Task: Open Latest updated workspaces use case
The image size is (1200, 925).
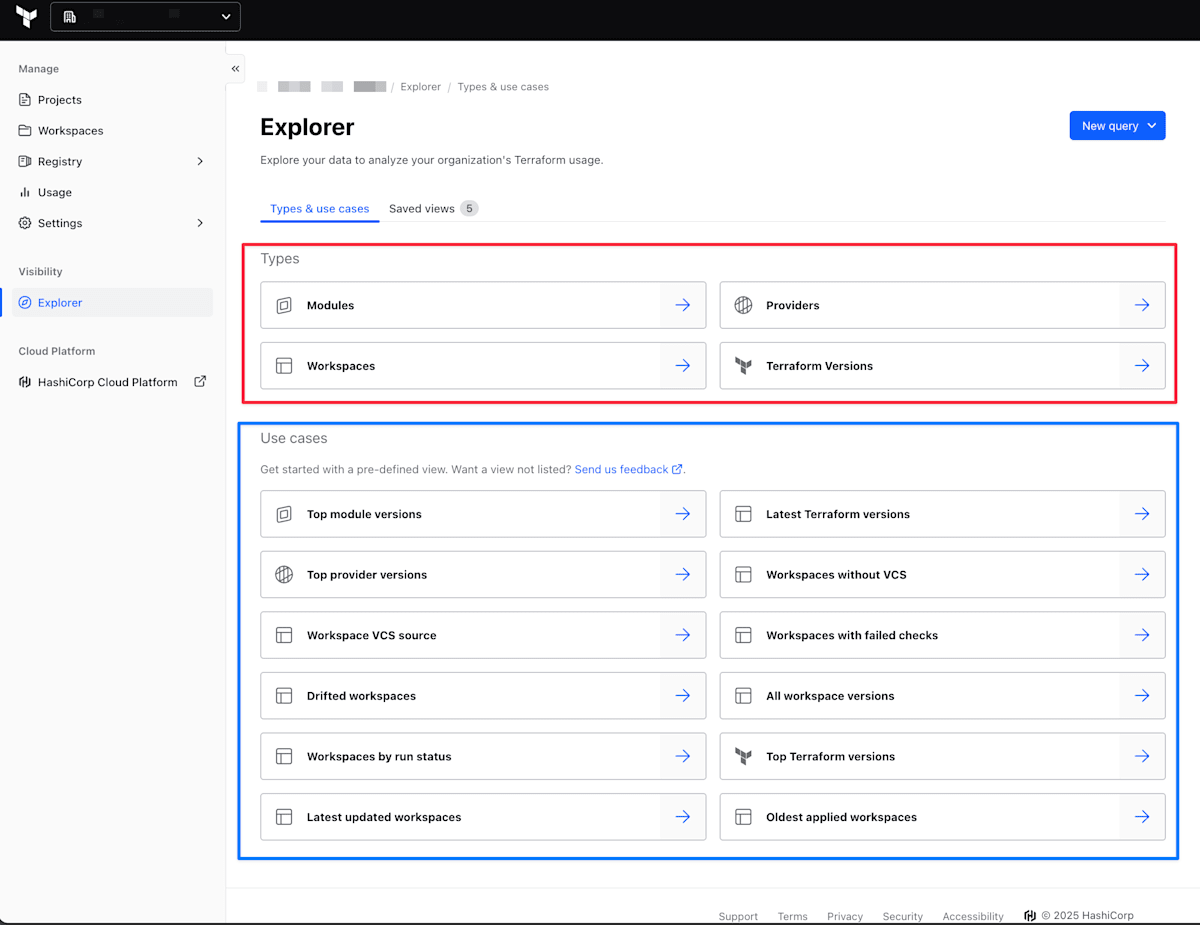Action: [x=483, y=817]
